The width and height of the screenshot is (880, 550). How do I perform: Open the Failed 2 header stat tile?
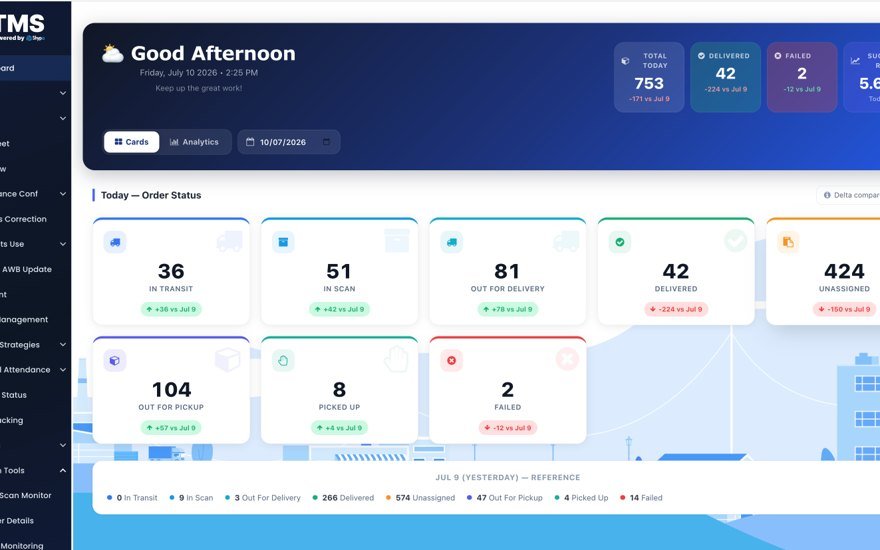[802, 77]
